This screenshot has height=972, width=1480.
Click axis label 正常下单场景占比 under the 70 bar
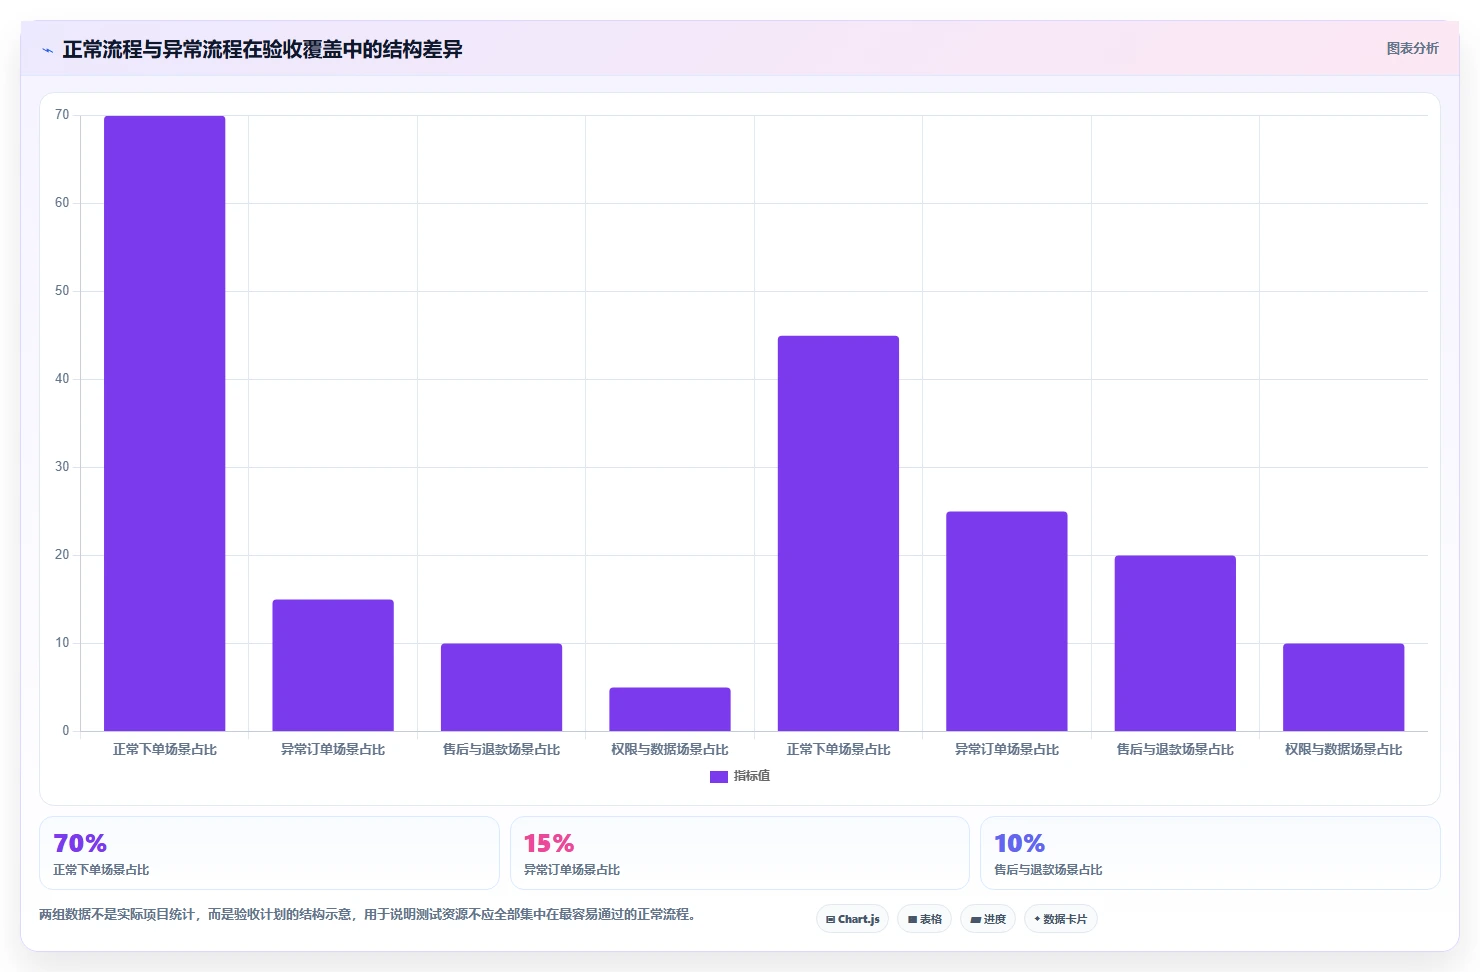coord(165,749)
